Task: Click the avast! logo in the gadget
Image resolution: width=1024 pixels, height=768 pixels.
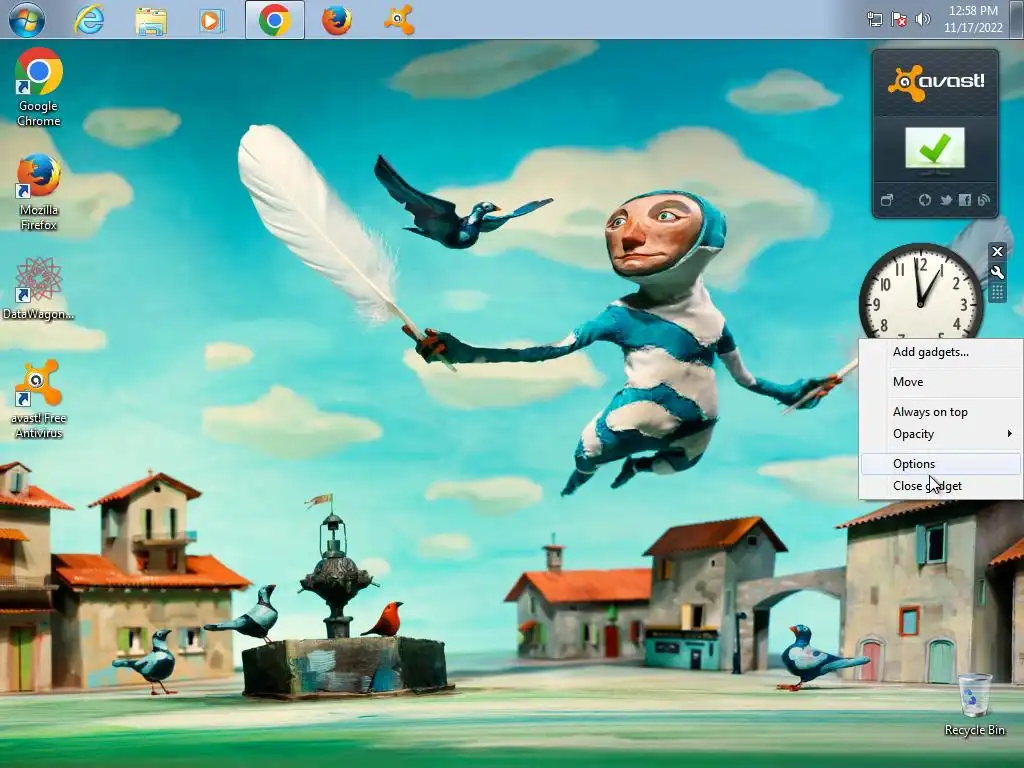Action: click(x=935, y=82)
